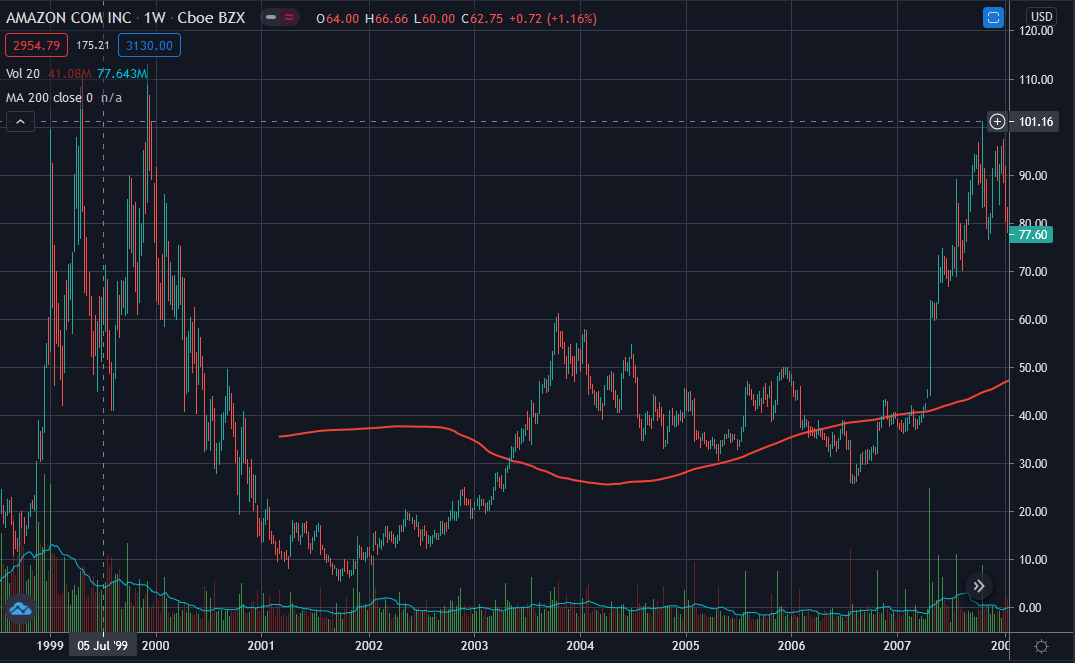Click the blue buy price 3130.00 button
The image size is (1075, 663).
pyautogui.click(x=148, y=45)
